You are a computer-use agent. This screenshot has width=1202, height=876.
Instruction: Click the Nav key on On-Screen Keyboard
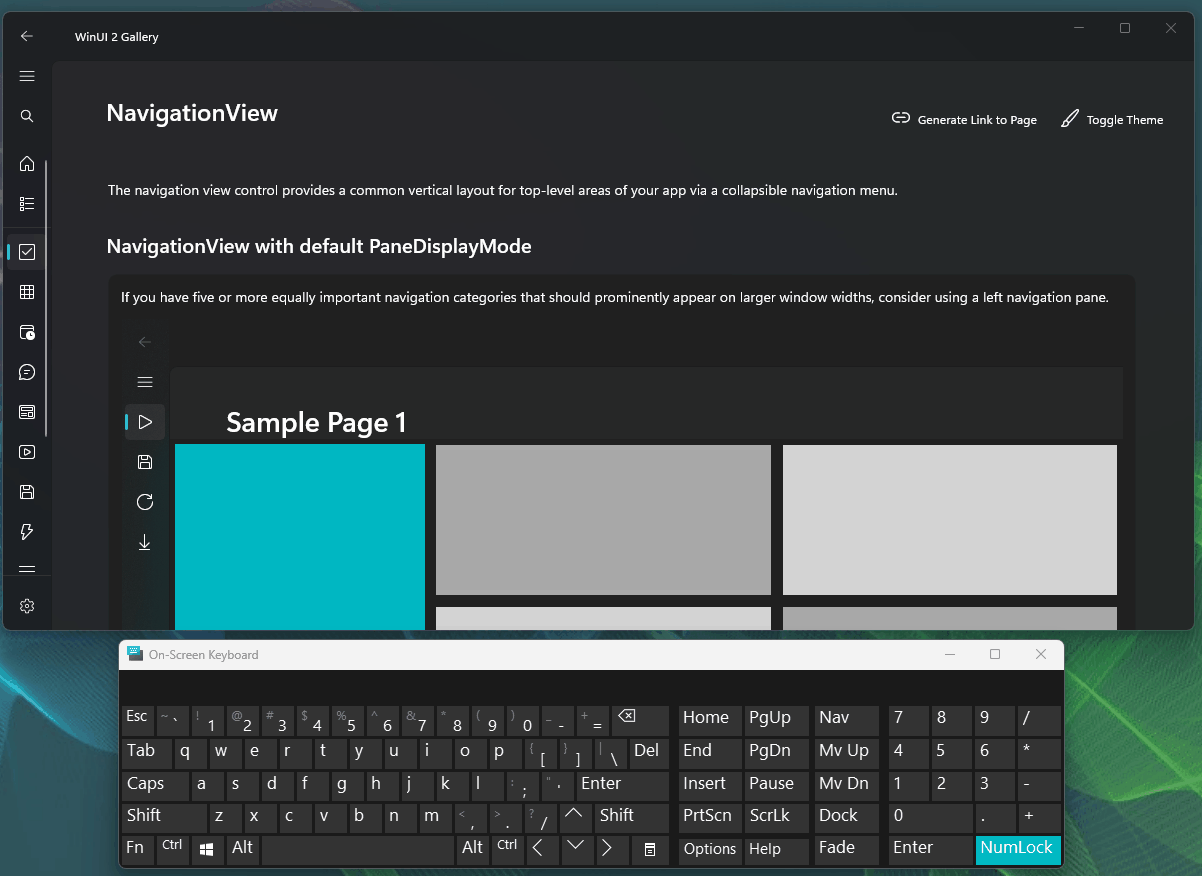tap(846, 720)
